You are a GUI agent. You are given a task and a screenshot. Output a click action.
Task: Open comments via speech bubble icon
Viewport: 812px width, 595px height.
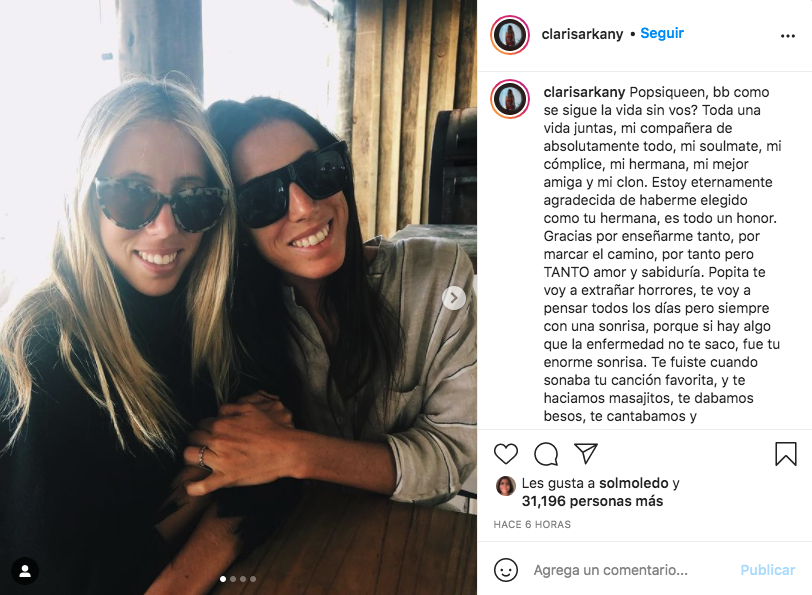tap(546, 454)
